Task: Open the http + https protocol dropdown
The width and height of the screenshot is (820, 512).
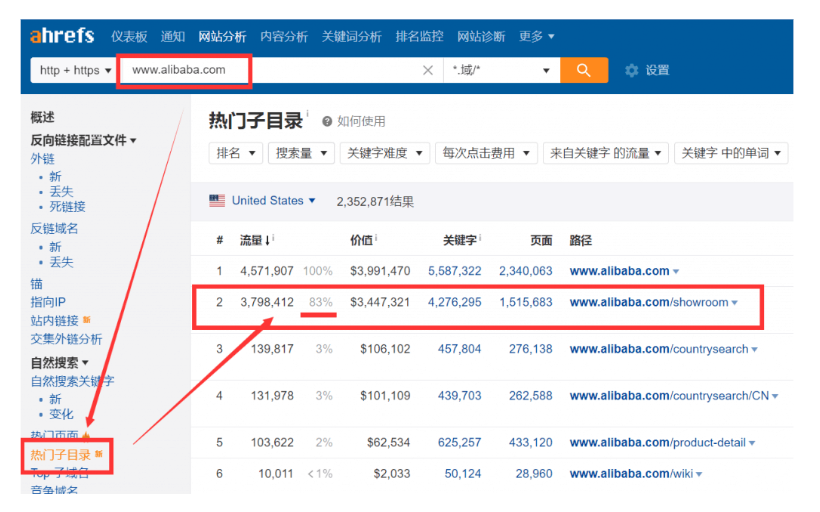Action: 74,70
